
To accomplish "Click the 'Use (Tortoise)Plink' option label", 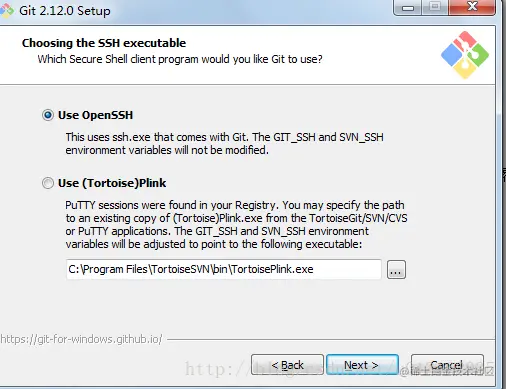I will tap(112, 183).
